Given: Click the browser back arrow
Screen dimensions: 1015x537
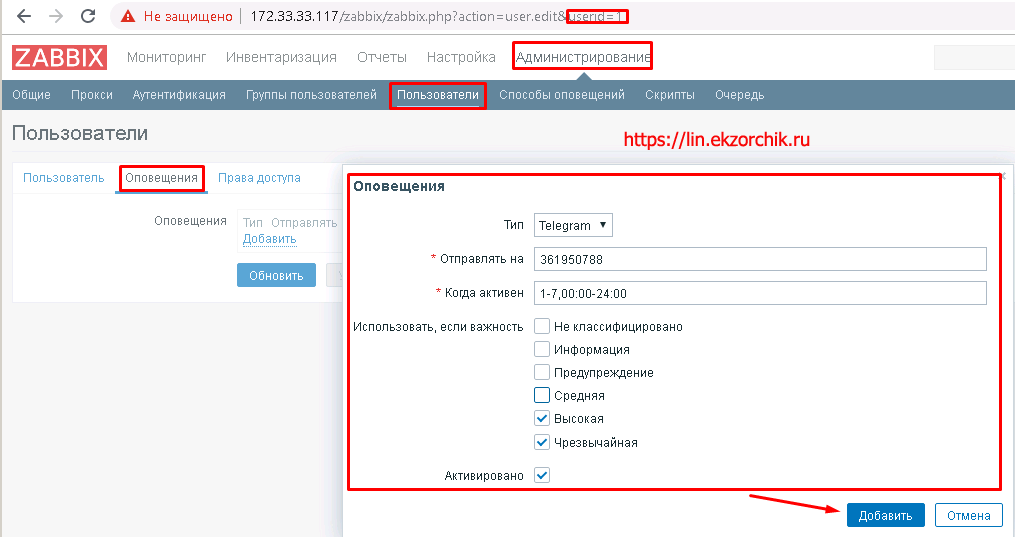Looking at the screenshot, I should coord(24,16).
